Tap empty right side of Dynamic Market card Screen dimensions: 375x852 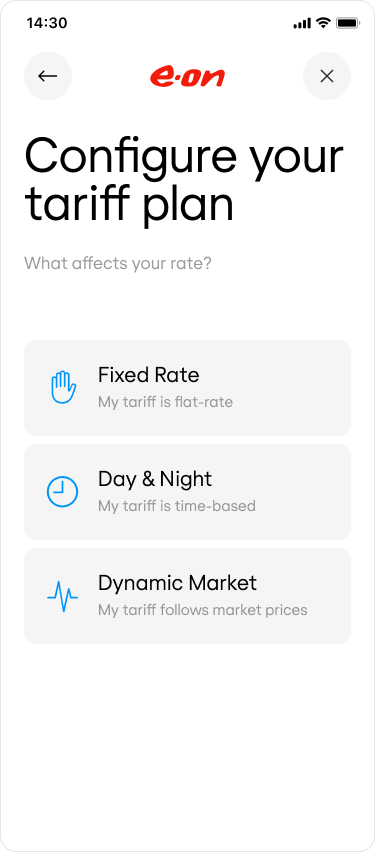(329, 596)
